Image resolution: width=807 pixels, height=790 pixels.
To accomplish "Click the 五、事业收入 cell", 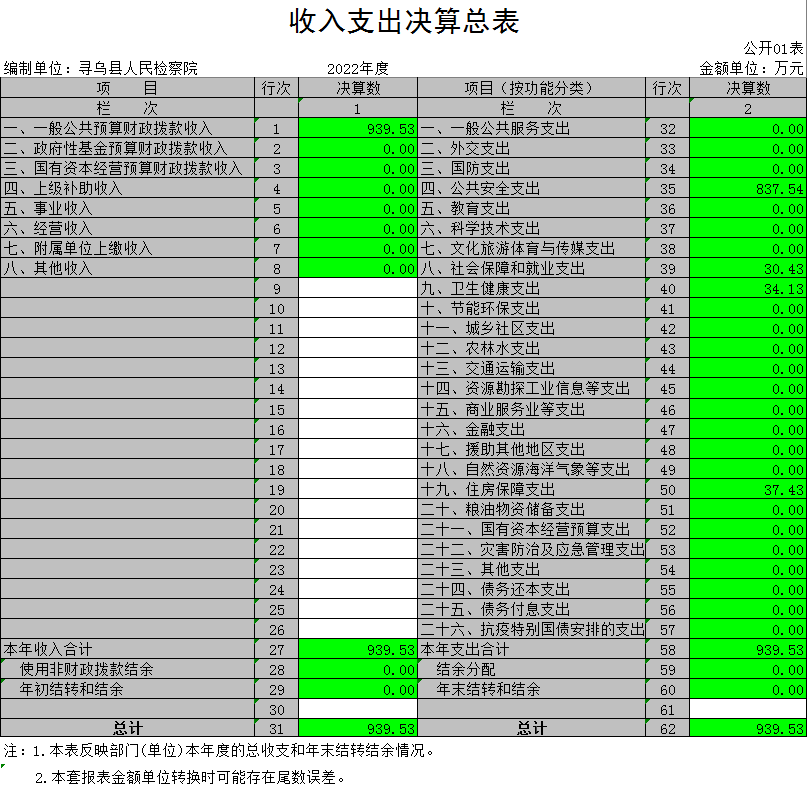I will click(x=128, y=208).
